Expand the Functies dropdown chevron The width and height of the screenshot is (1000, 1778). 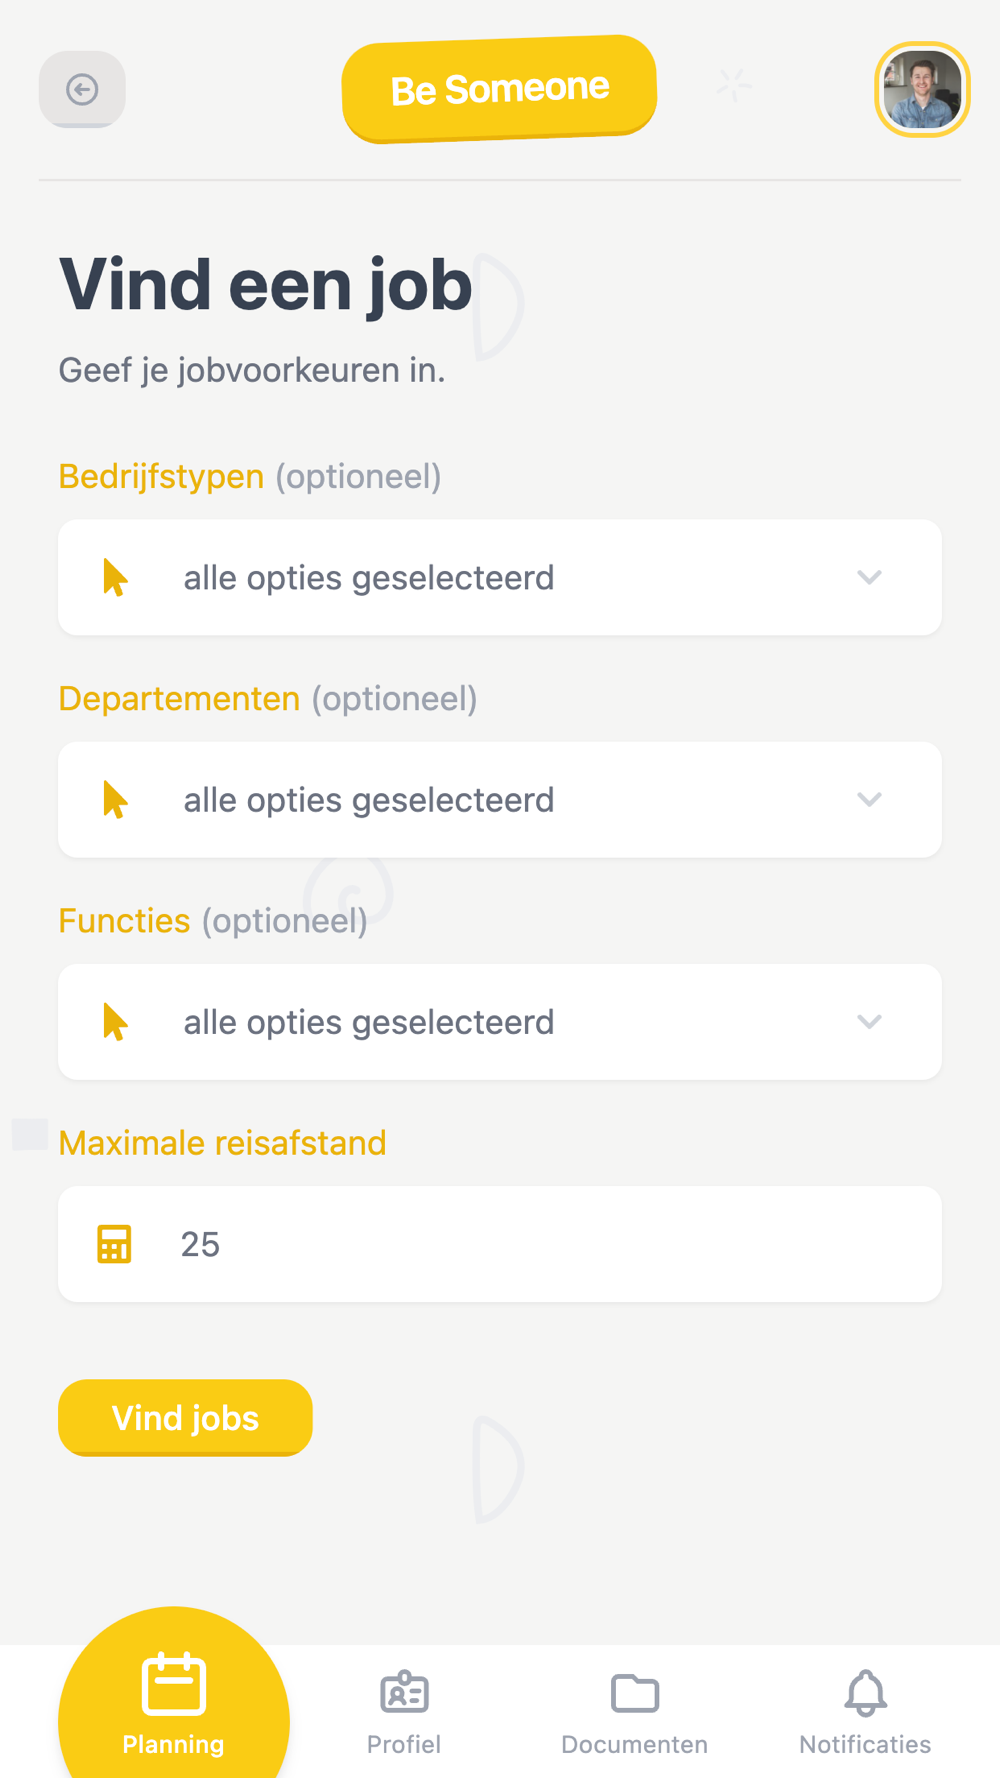point(869,1021)
